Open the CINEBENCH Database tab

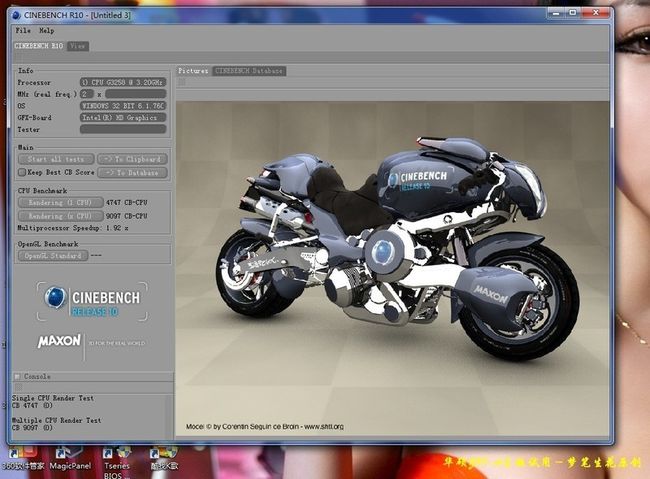pyautogui.click(x=249, y=71)
